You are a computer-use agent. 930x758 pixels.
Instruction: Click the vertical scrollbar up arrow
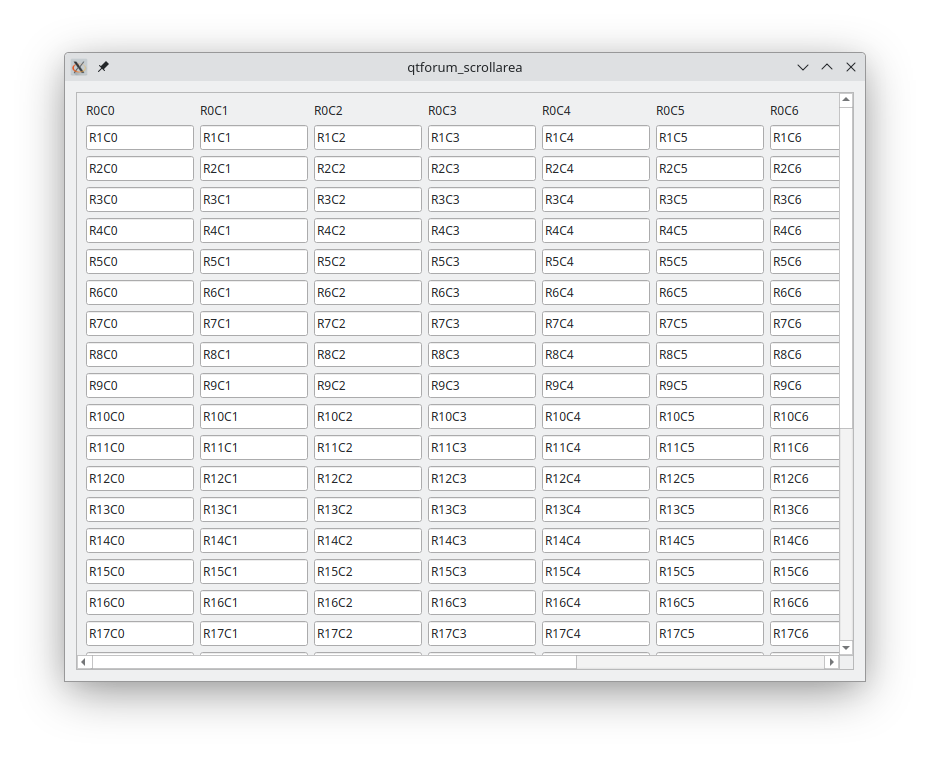point(846,100)
